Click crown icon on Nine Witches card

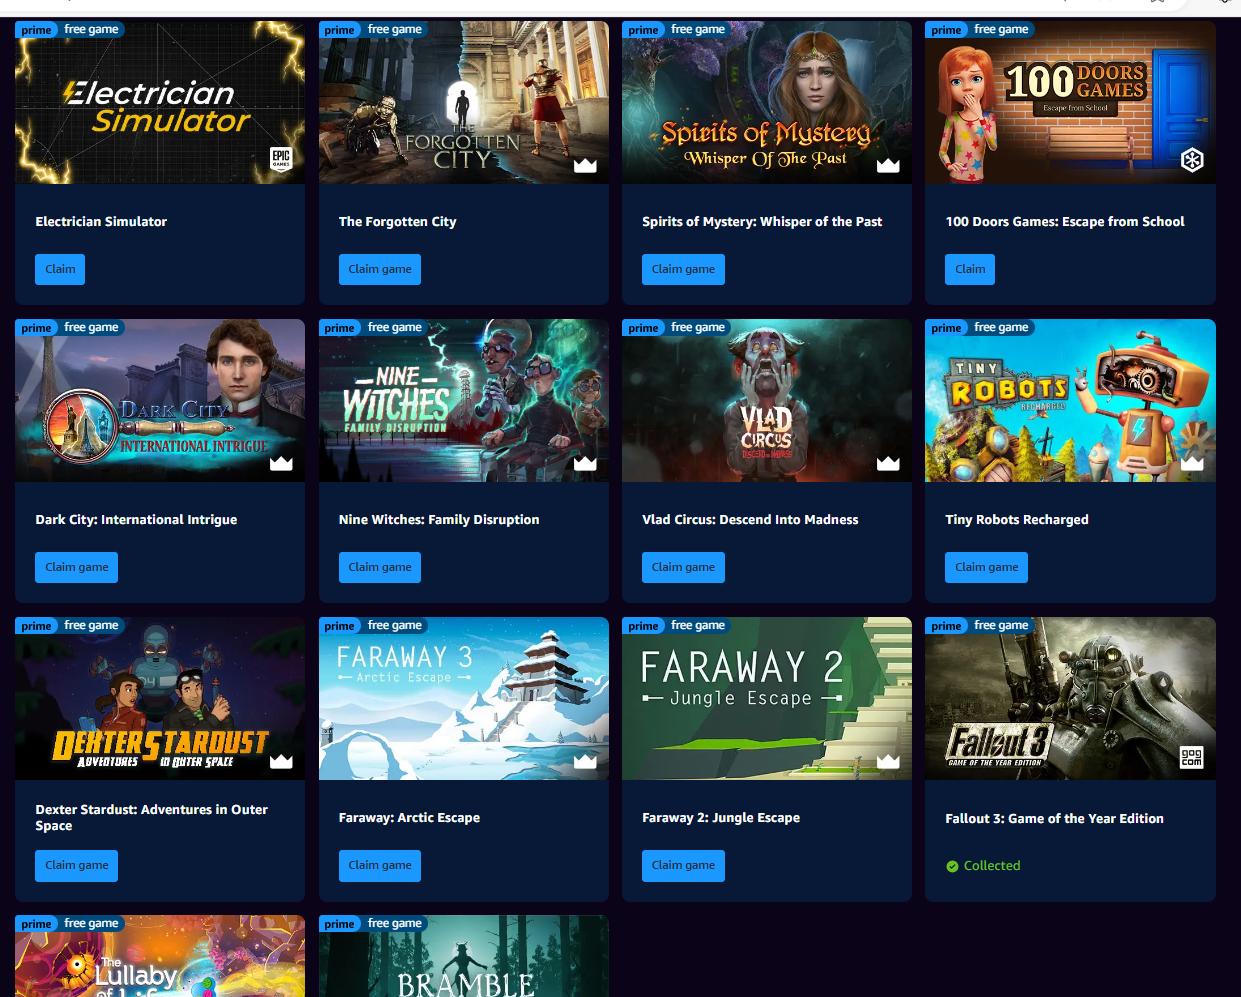585,463
